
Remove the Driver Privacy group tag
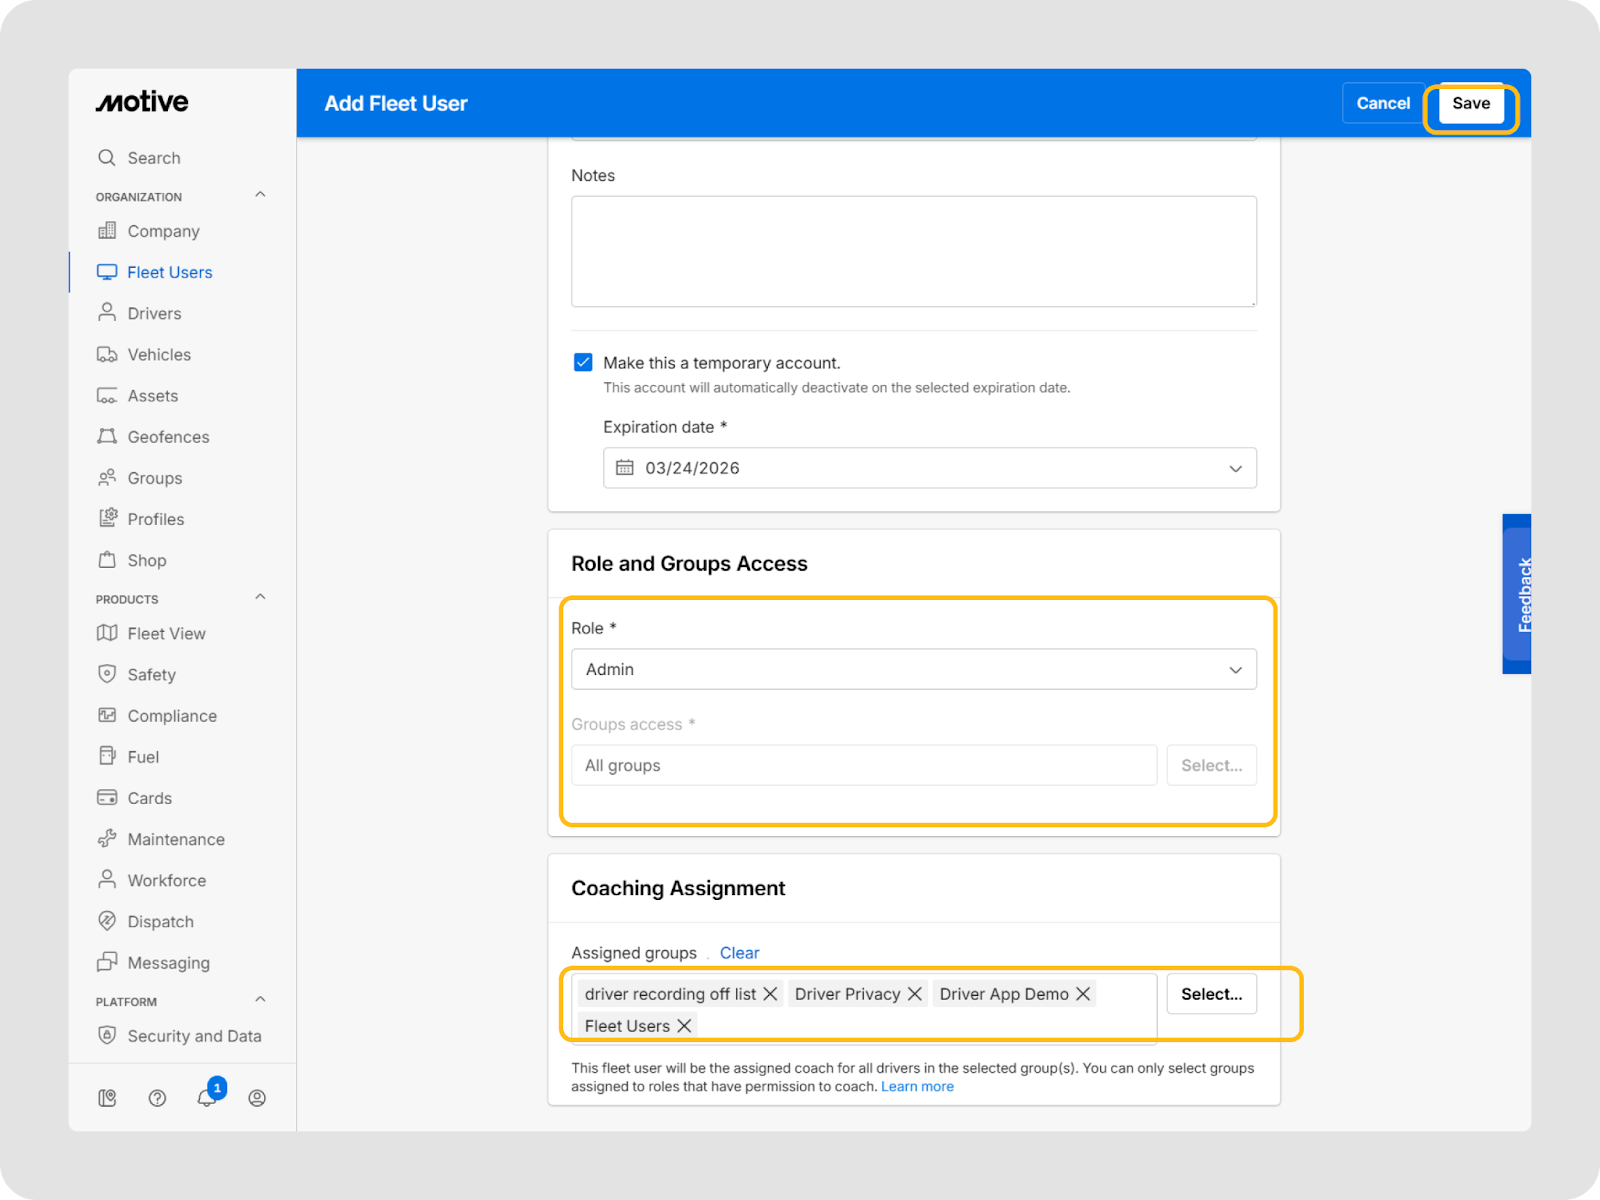[914, 994]
